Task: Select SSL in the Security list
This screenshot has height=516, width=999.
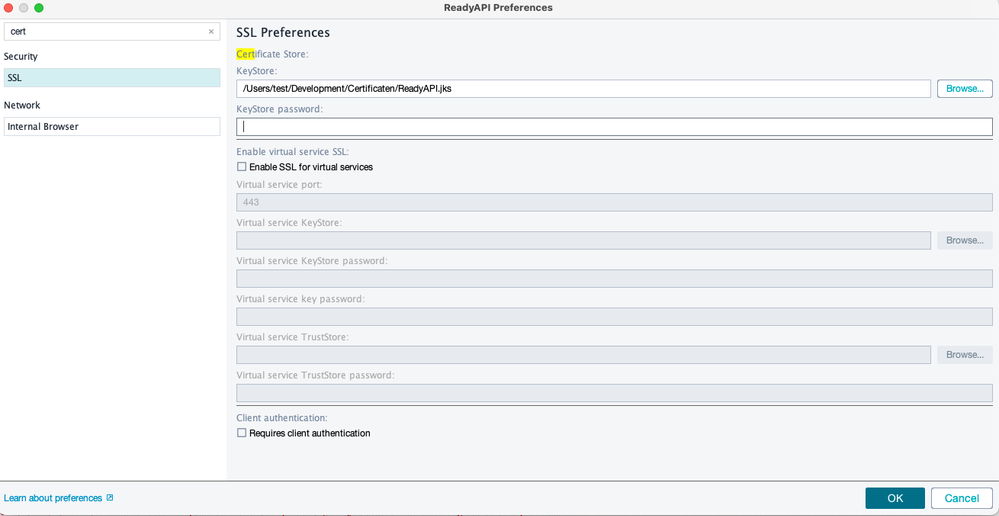Action: [x=112, y=78]
